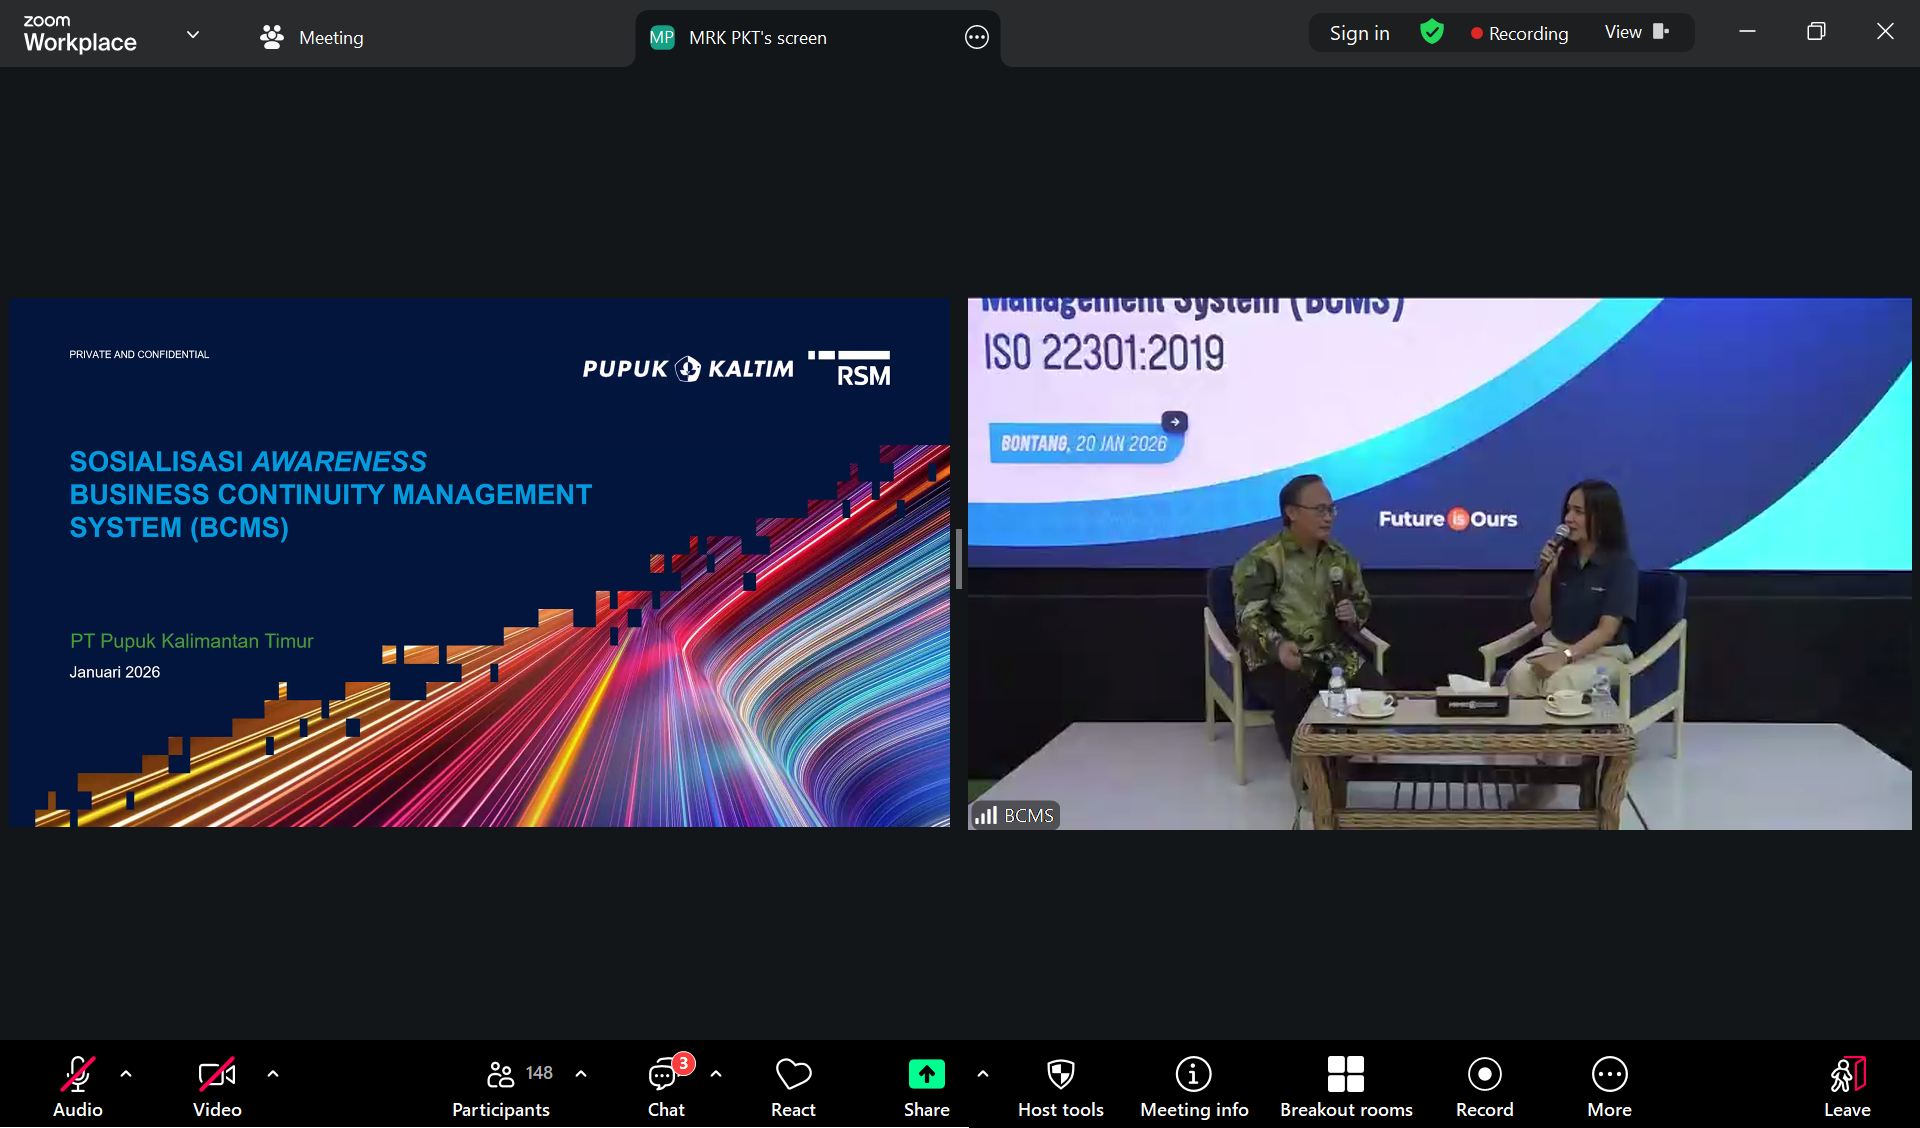Viewport: 1920px width, 1128px height.
Task: Minimize the Zoom window
Action: pos(1747,32)
